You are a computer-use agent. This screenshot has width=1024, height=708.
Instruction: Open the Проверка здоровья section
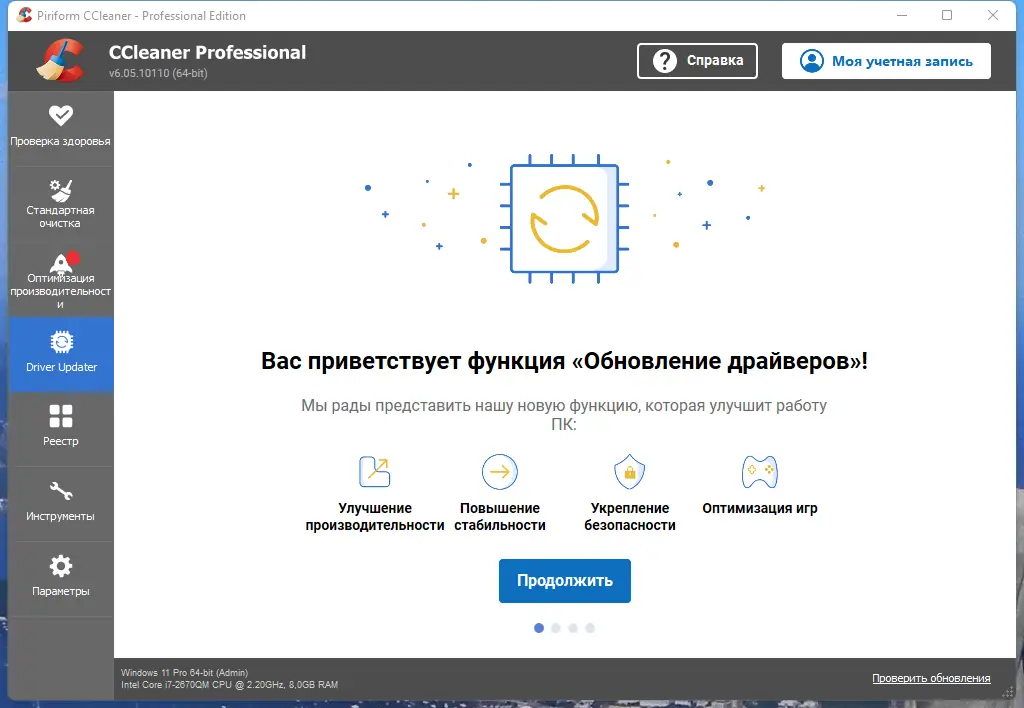point(60,128)
